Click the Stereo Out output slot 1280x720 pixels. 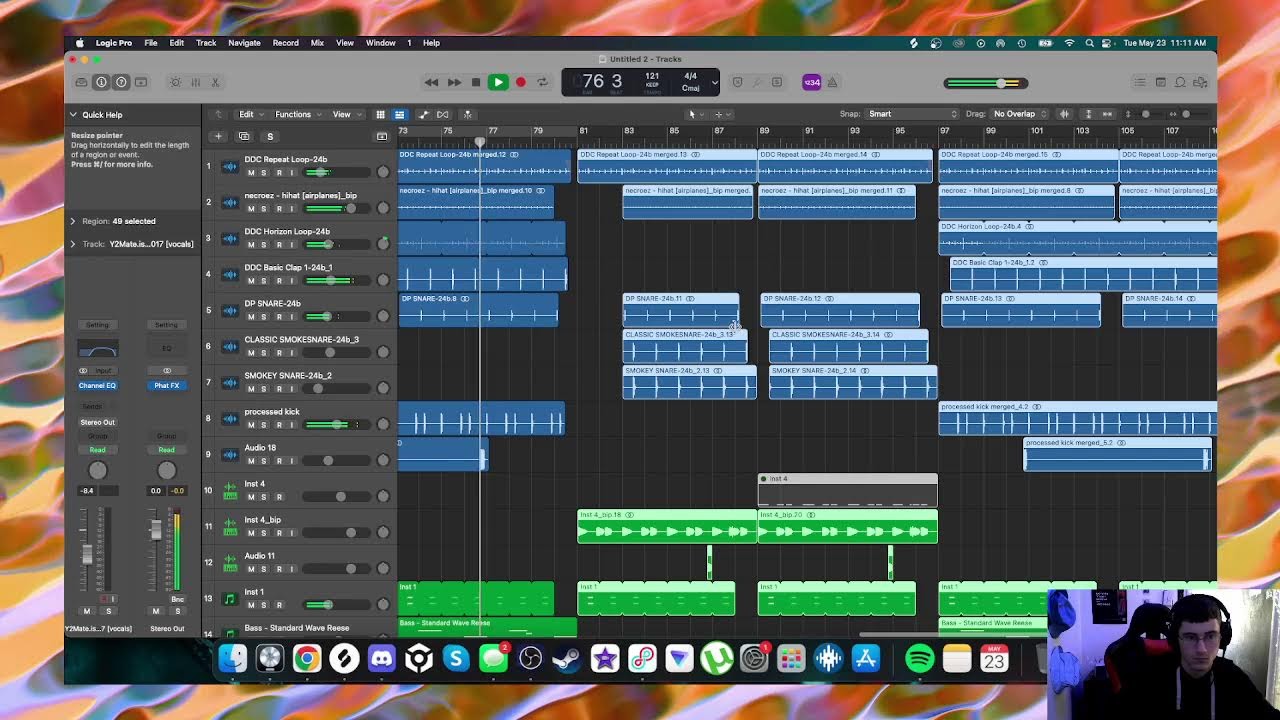97,422
